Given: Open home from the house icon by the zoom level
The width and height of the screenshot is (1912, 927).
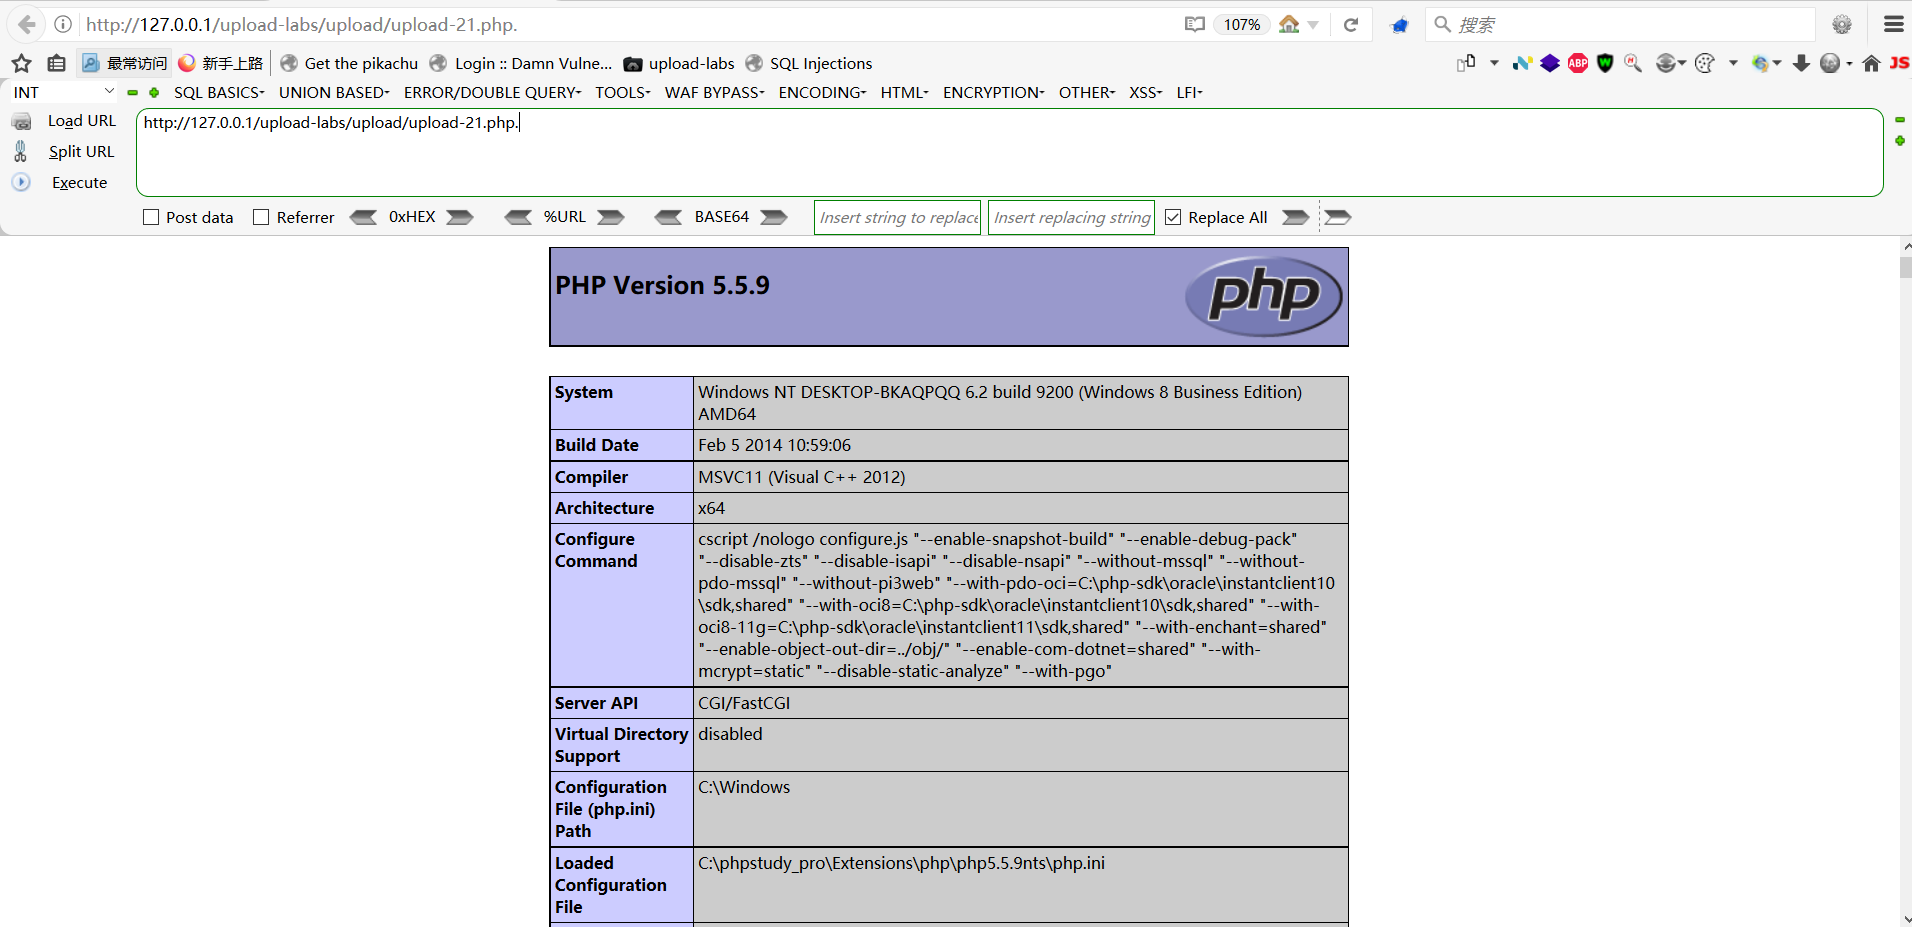Looking at the screenshot, I should (x=1289, y=24).
